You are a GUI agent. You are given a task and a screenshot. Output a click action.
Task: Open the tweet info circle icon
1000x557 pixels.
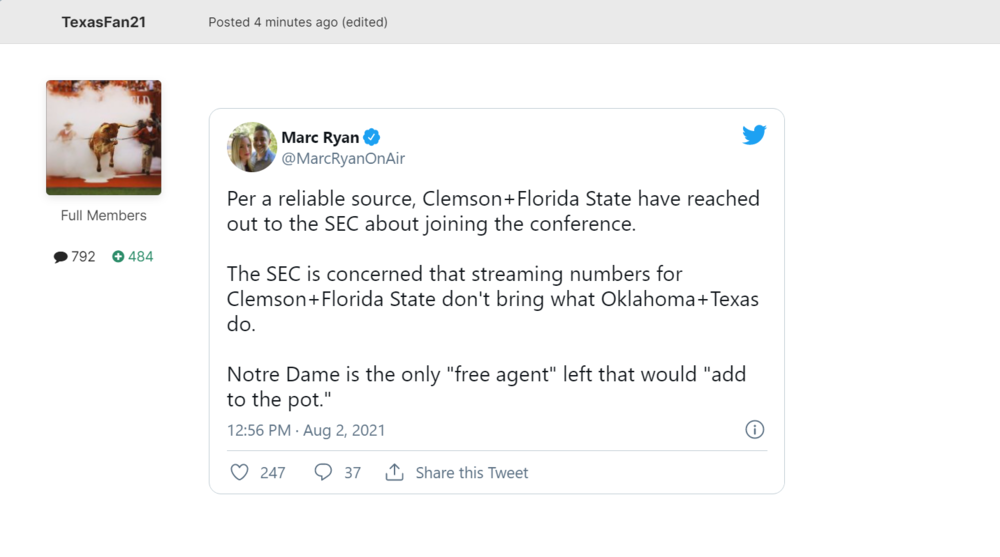click(755, 430)
